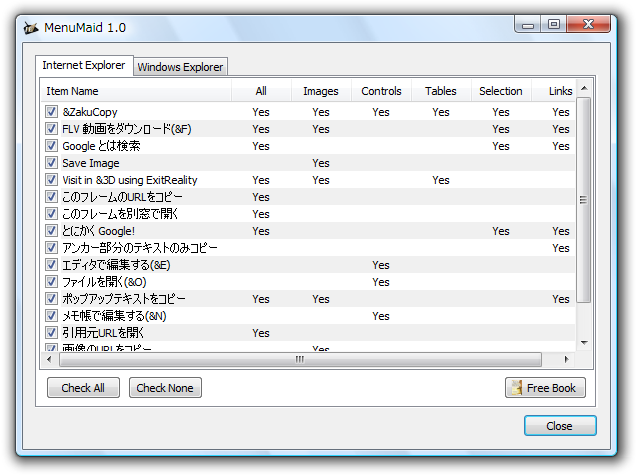Uncheck the とにかく Google! checkbox

[x=51, y=231]
